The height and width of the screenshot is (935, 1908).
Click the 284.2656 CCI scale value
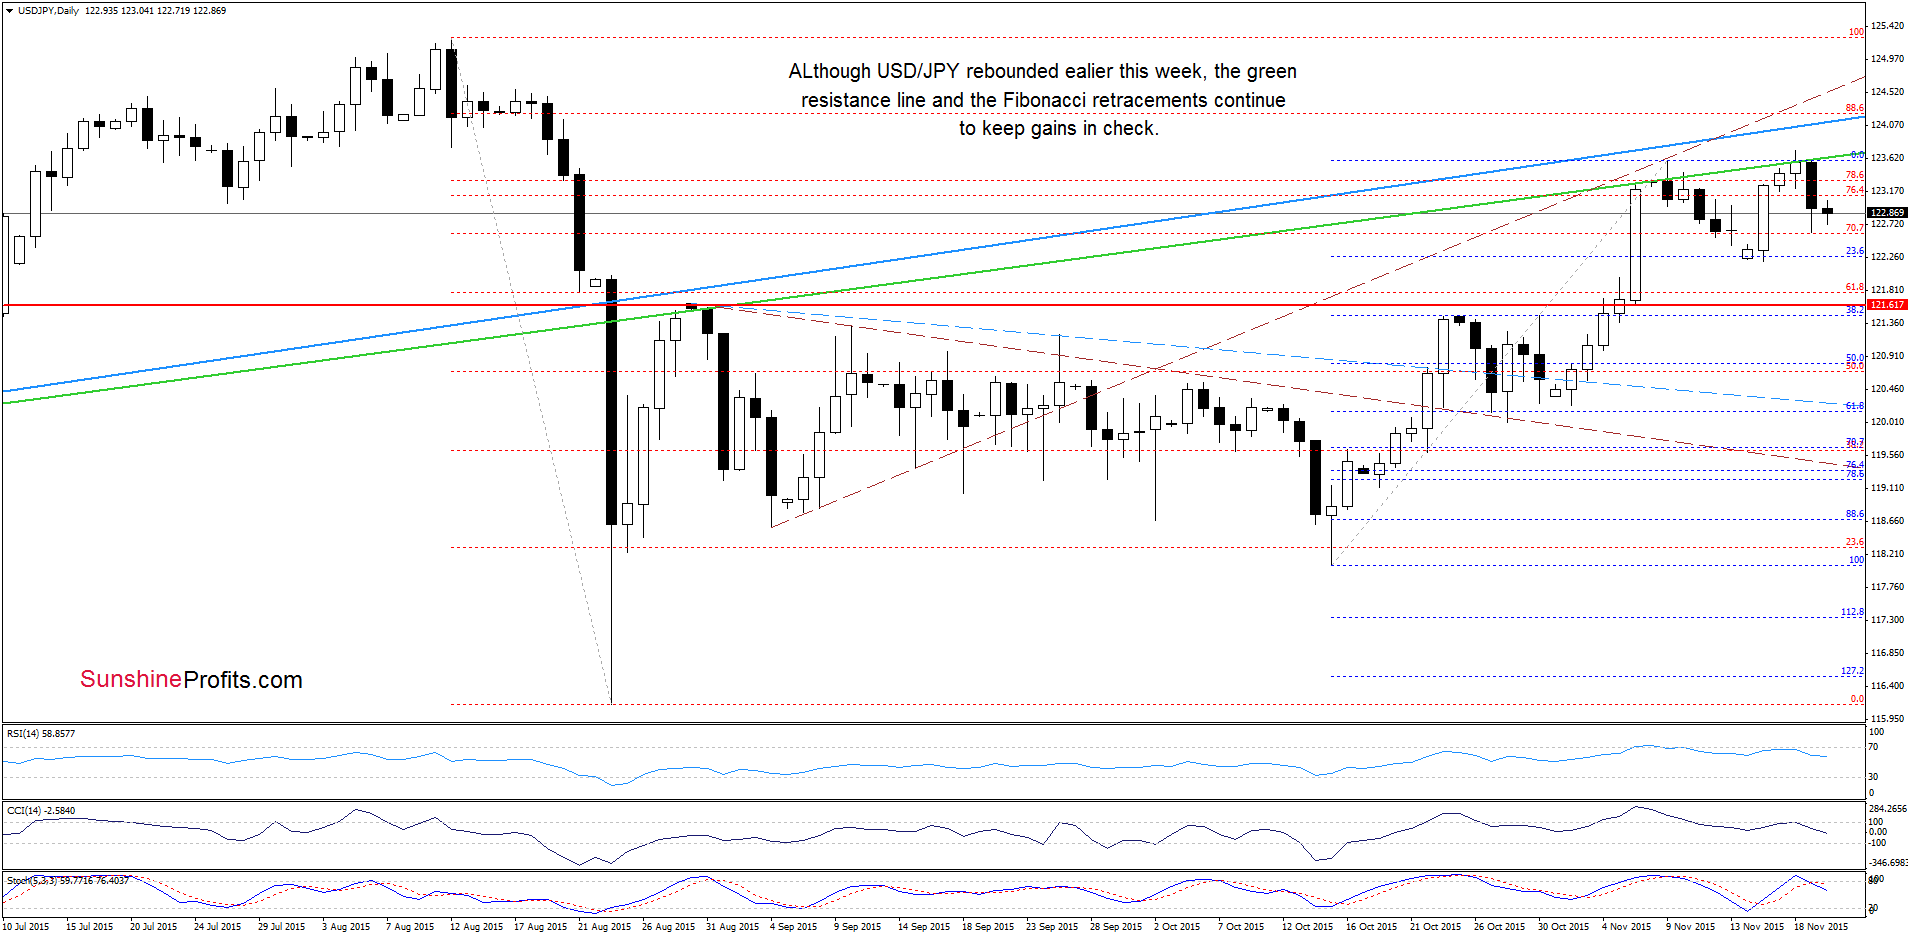[1888, 809]
